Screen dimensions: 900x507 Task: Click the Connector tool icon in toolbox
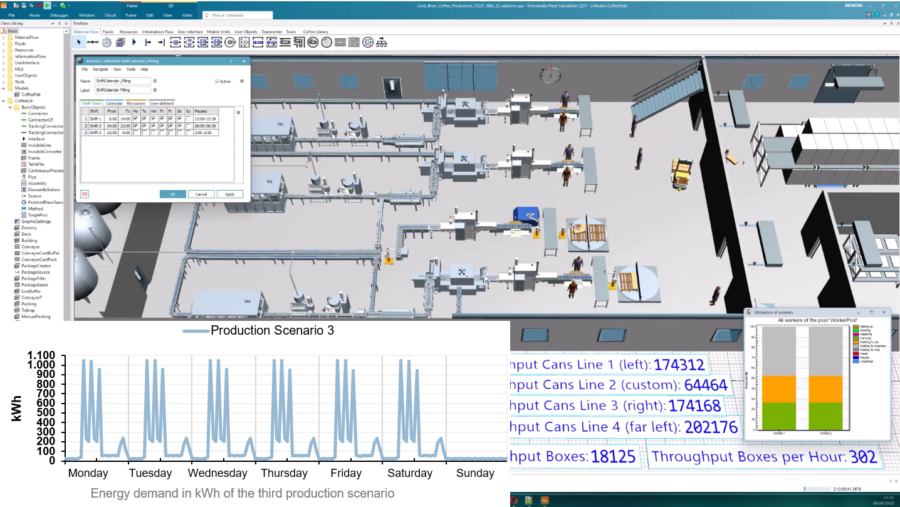[x=94, y=42]
